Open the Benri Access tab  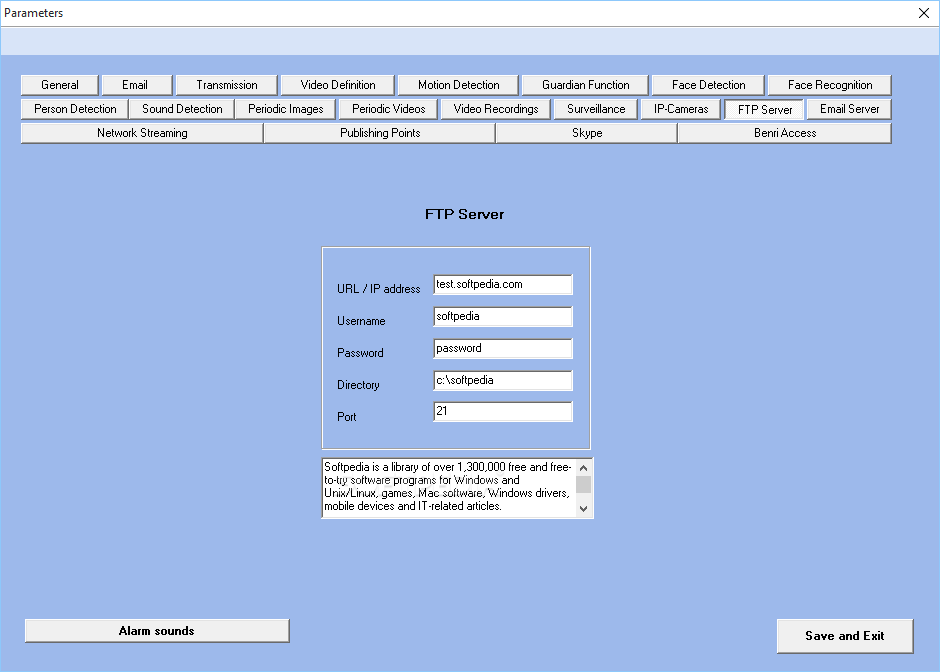(x=785, y=133)
